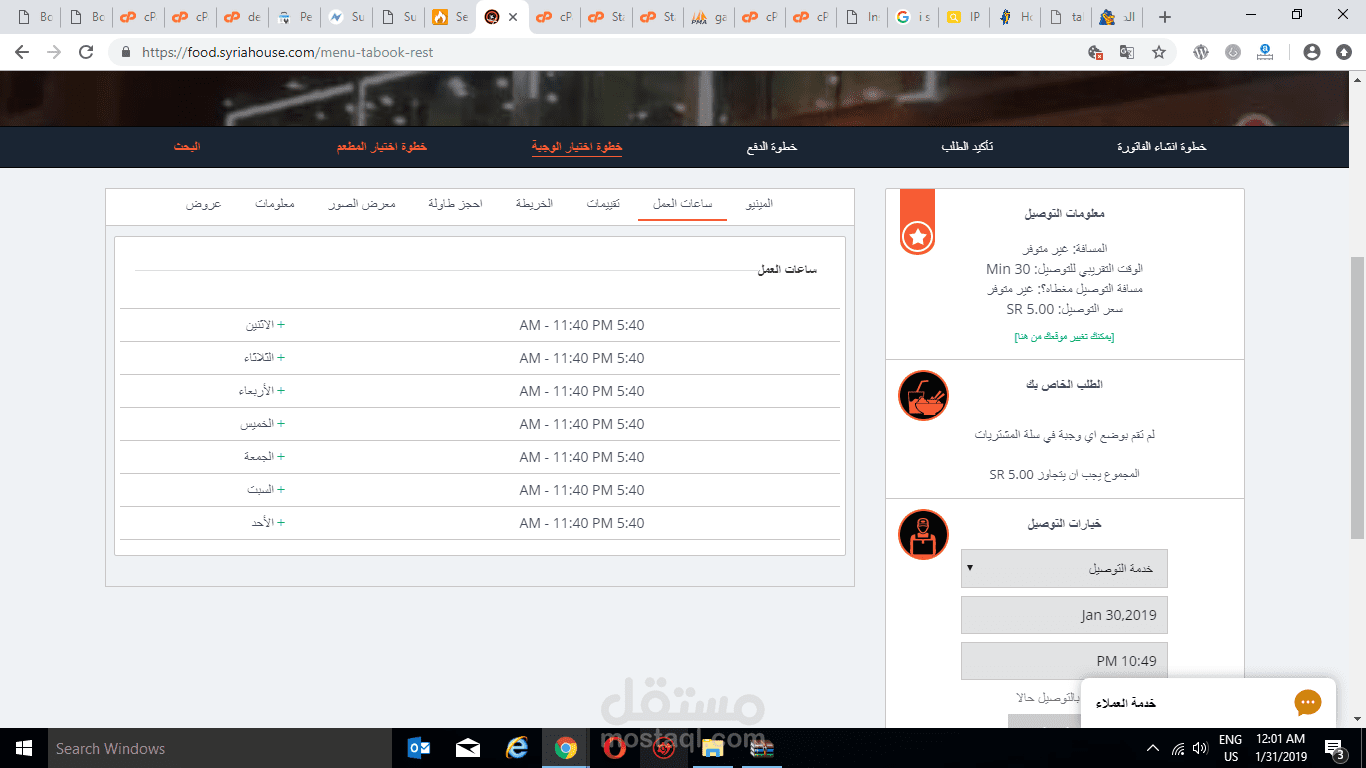The image size is (1366, 768).
Task: Click the delivery person icon
Action: pos(923,535)
